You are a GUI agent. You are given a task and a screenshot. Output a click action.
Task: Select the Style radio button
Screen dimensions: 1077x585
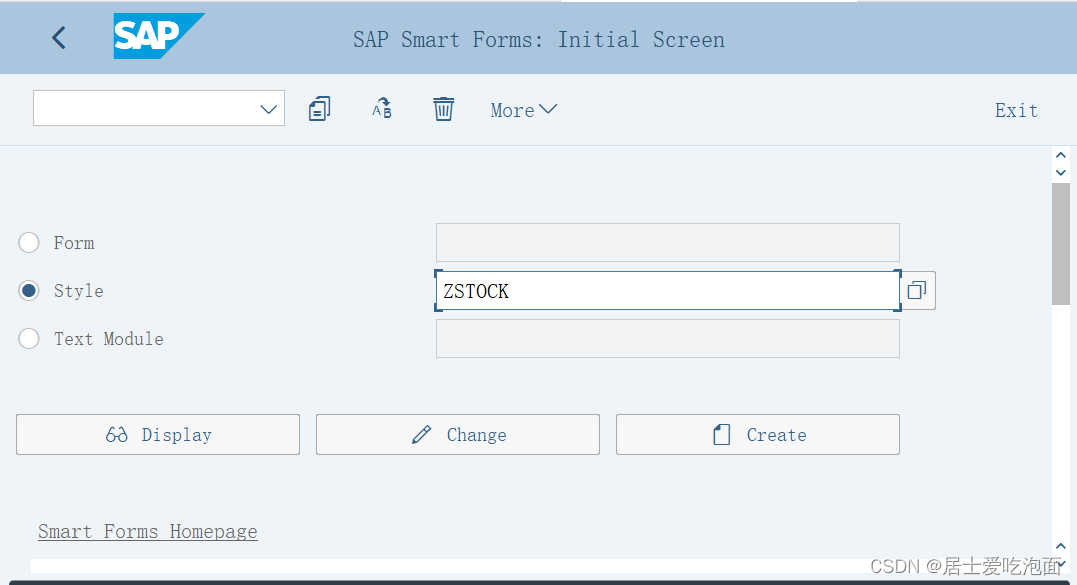pos(29,290)
